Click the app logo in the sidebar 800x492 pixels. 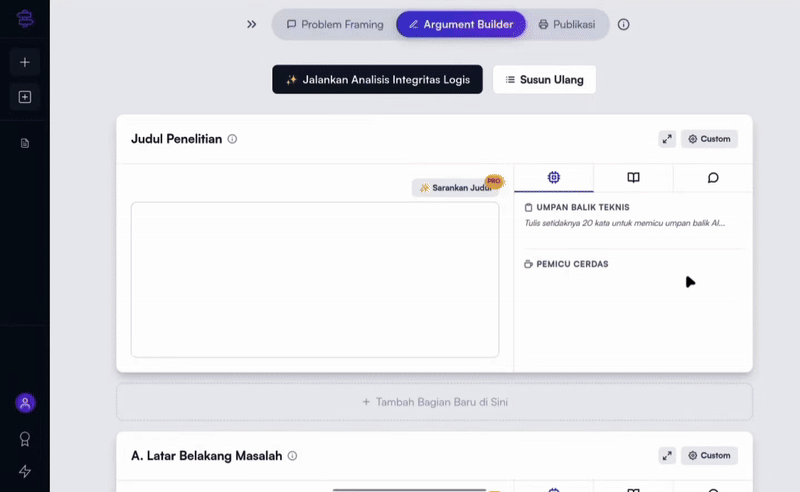(25, 17)
